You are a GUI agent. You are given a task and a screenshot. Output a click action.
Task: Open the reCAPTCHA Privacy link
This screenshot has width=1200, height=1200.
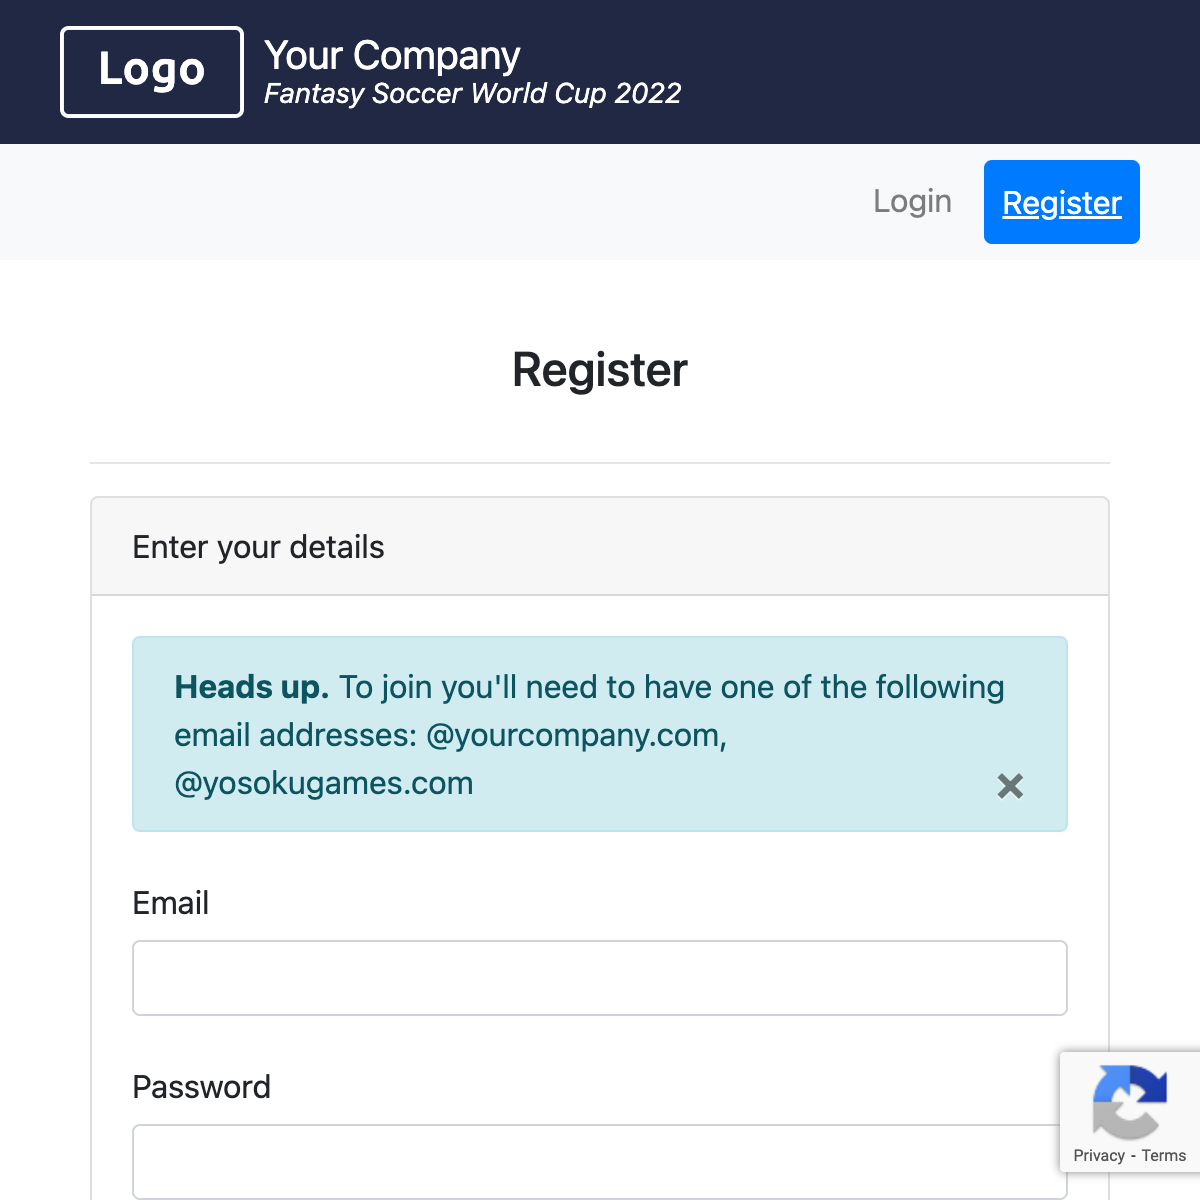1099,1156
